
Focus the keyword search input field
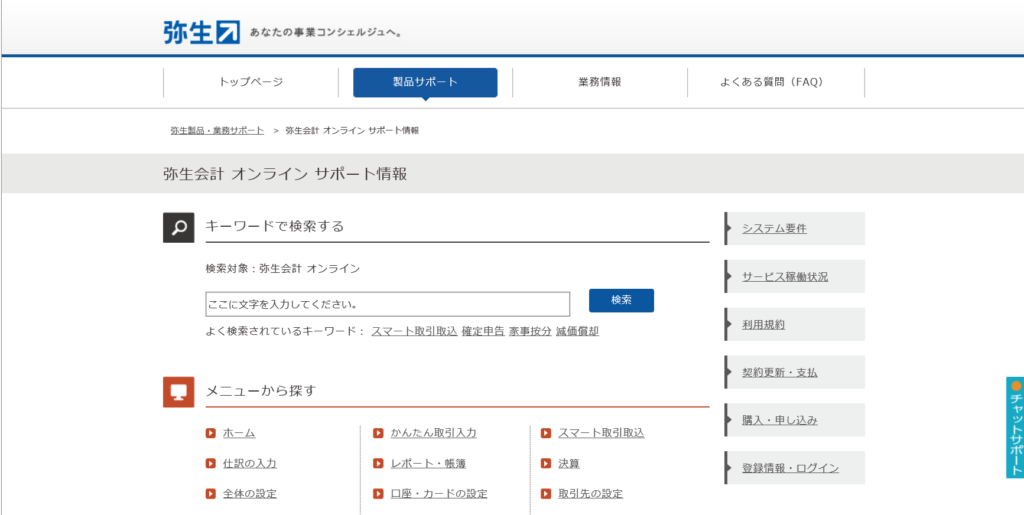coord(388,304)
